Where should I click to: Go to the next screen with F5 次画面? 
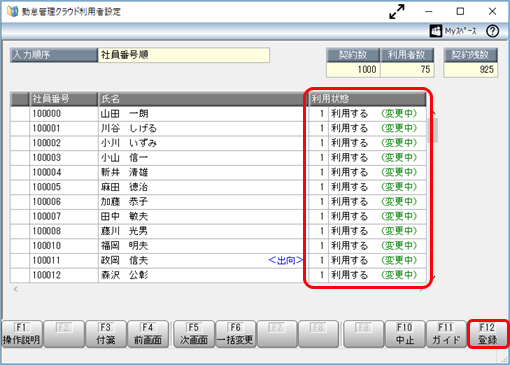pyautogui.click(x=194, y=334)
